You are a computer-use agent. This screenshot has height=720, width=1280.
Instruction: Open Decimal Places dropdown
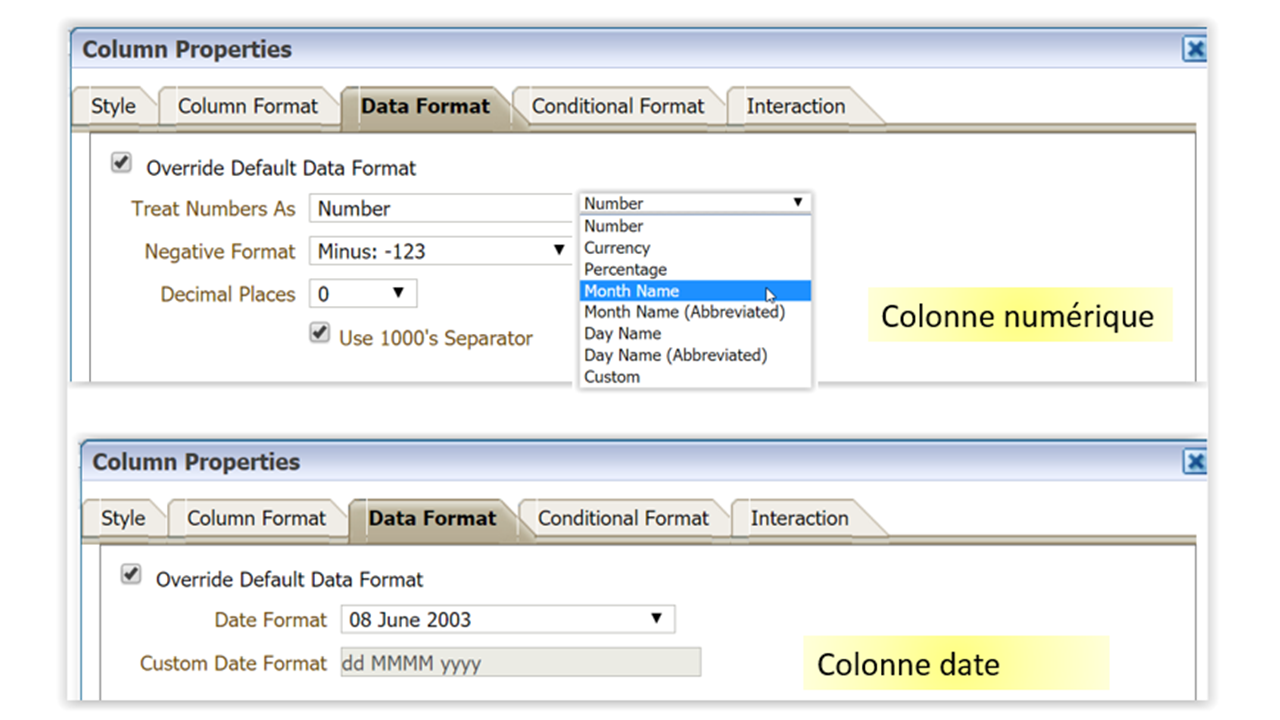(363, 294)
